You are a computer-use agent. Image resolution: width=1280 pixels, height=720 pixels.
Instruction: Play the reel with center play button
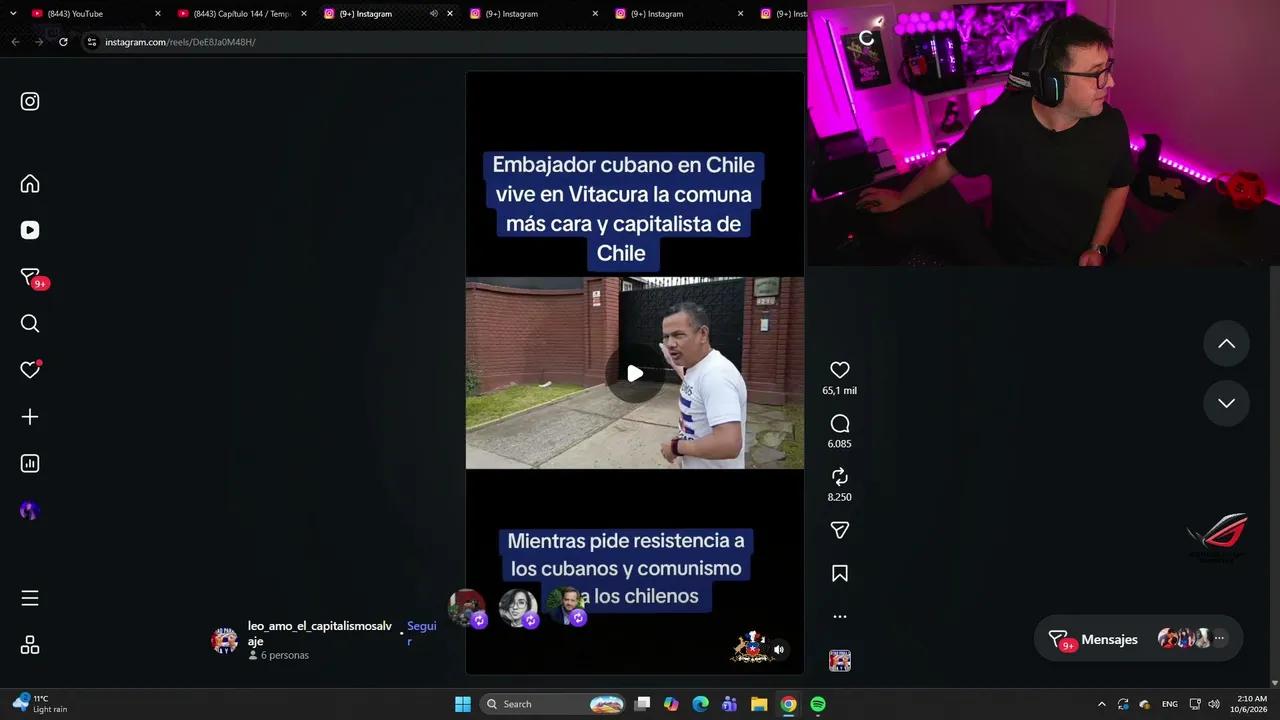click(635, 373)
